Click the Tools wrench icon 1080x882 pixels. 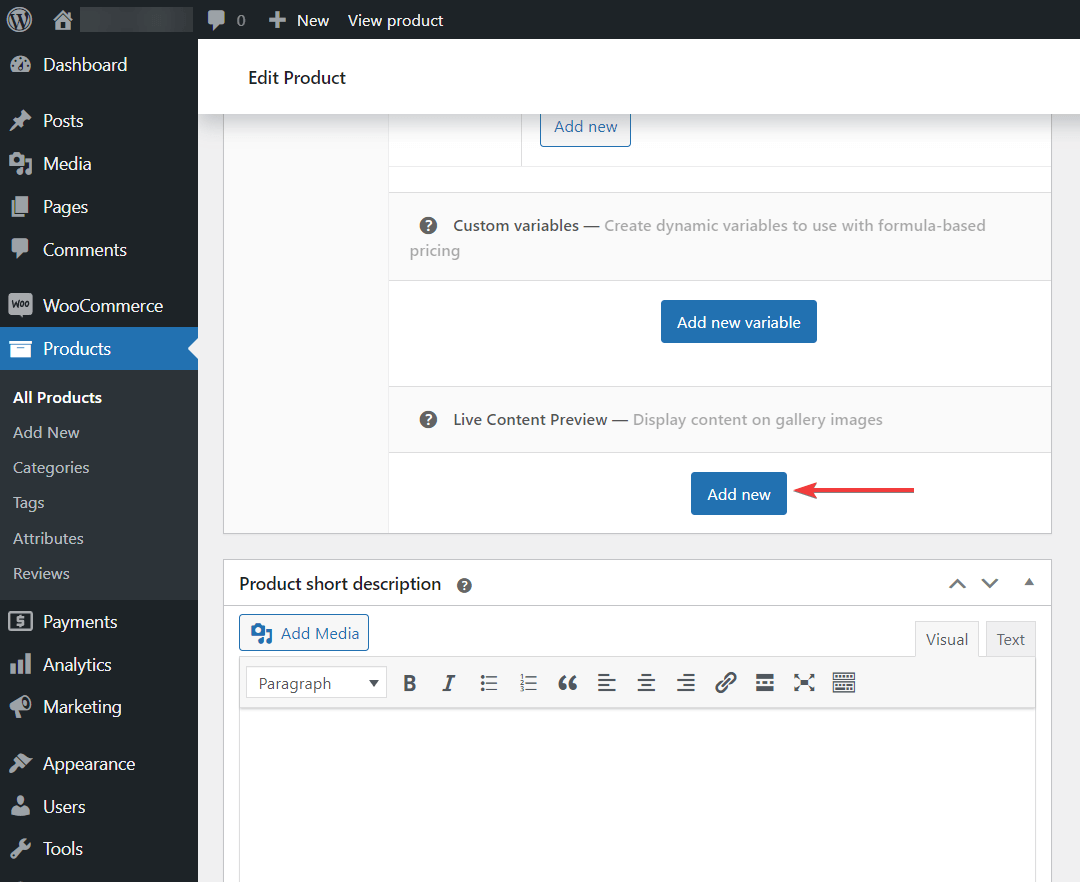pos(21,848)
